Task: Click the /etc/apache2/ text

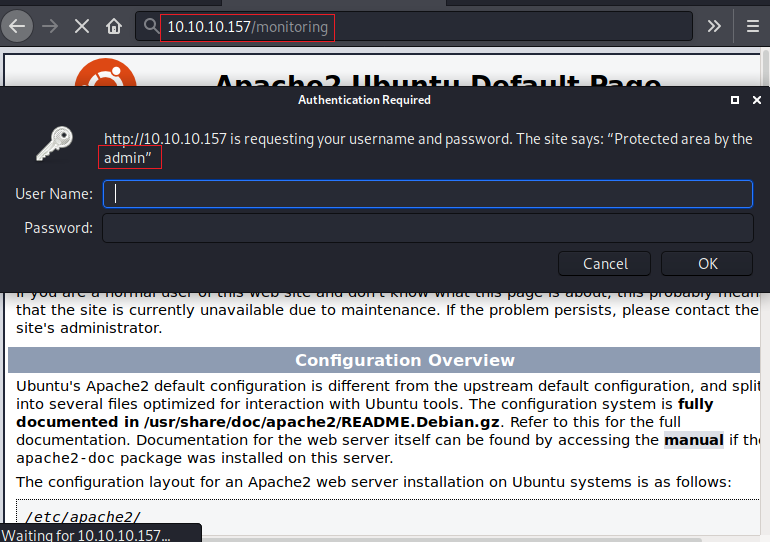Action: (x=83, y=517)
